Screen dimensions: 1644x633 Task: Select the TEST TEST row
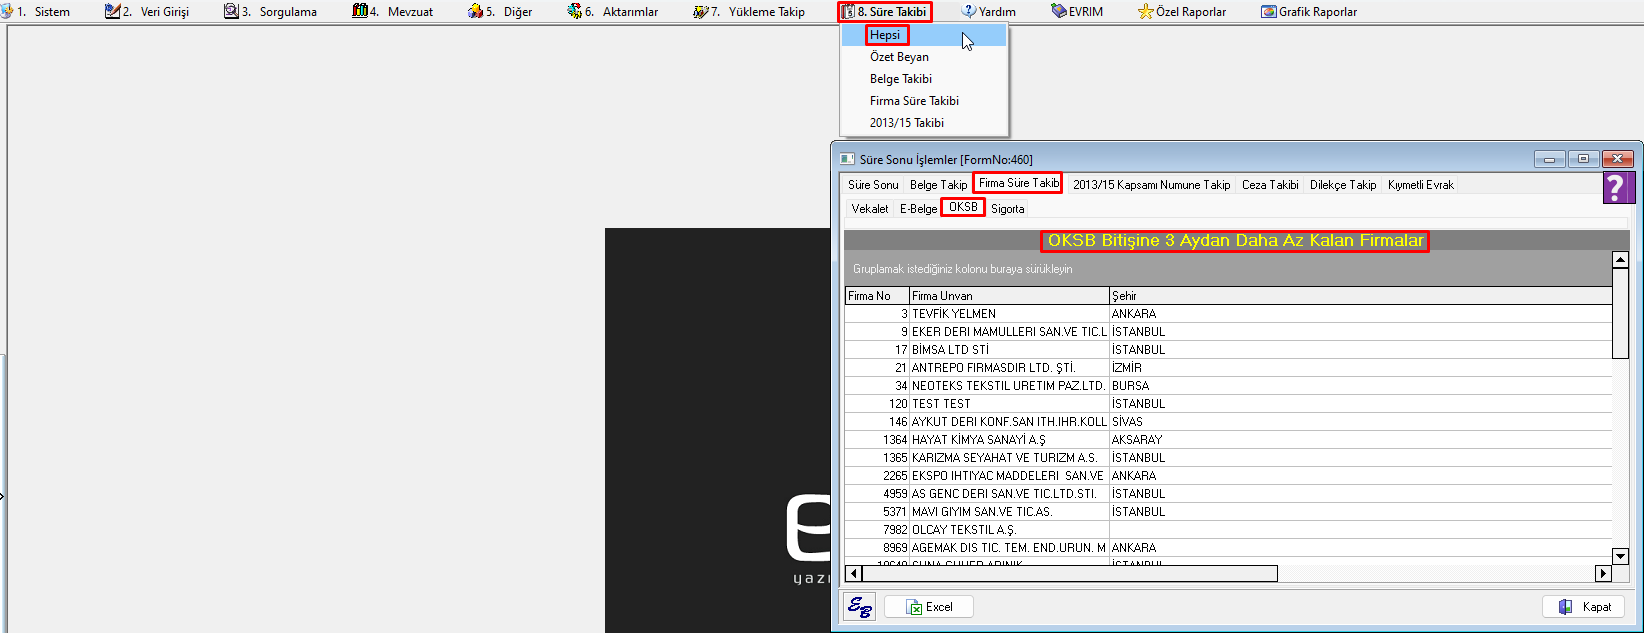pyautogui.click(x=1228, y=404)
